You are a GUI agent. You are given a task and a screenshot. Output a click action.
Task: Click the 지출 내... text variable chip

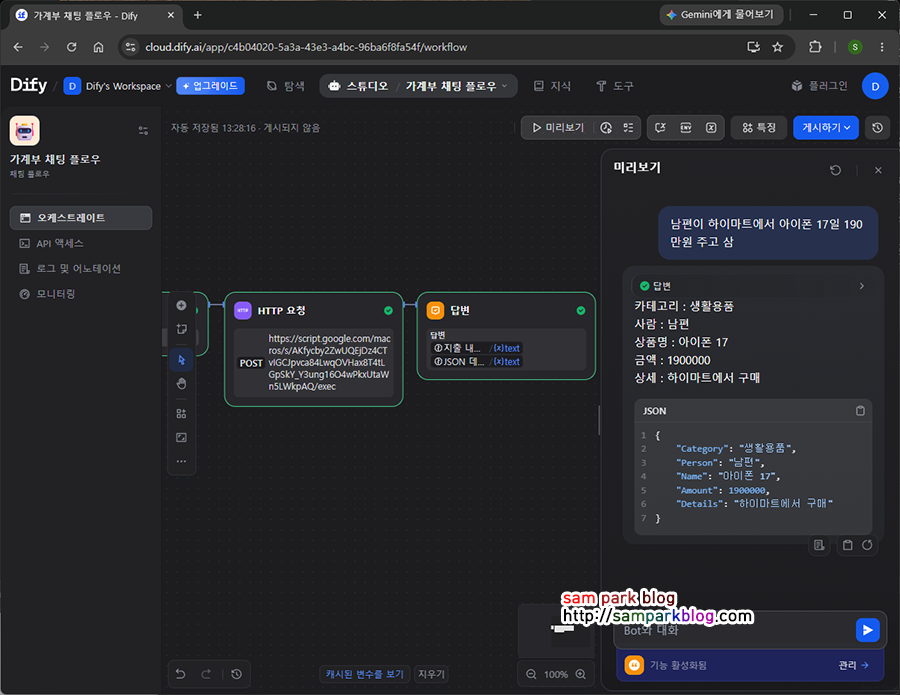tap(477, 348)
